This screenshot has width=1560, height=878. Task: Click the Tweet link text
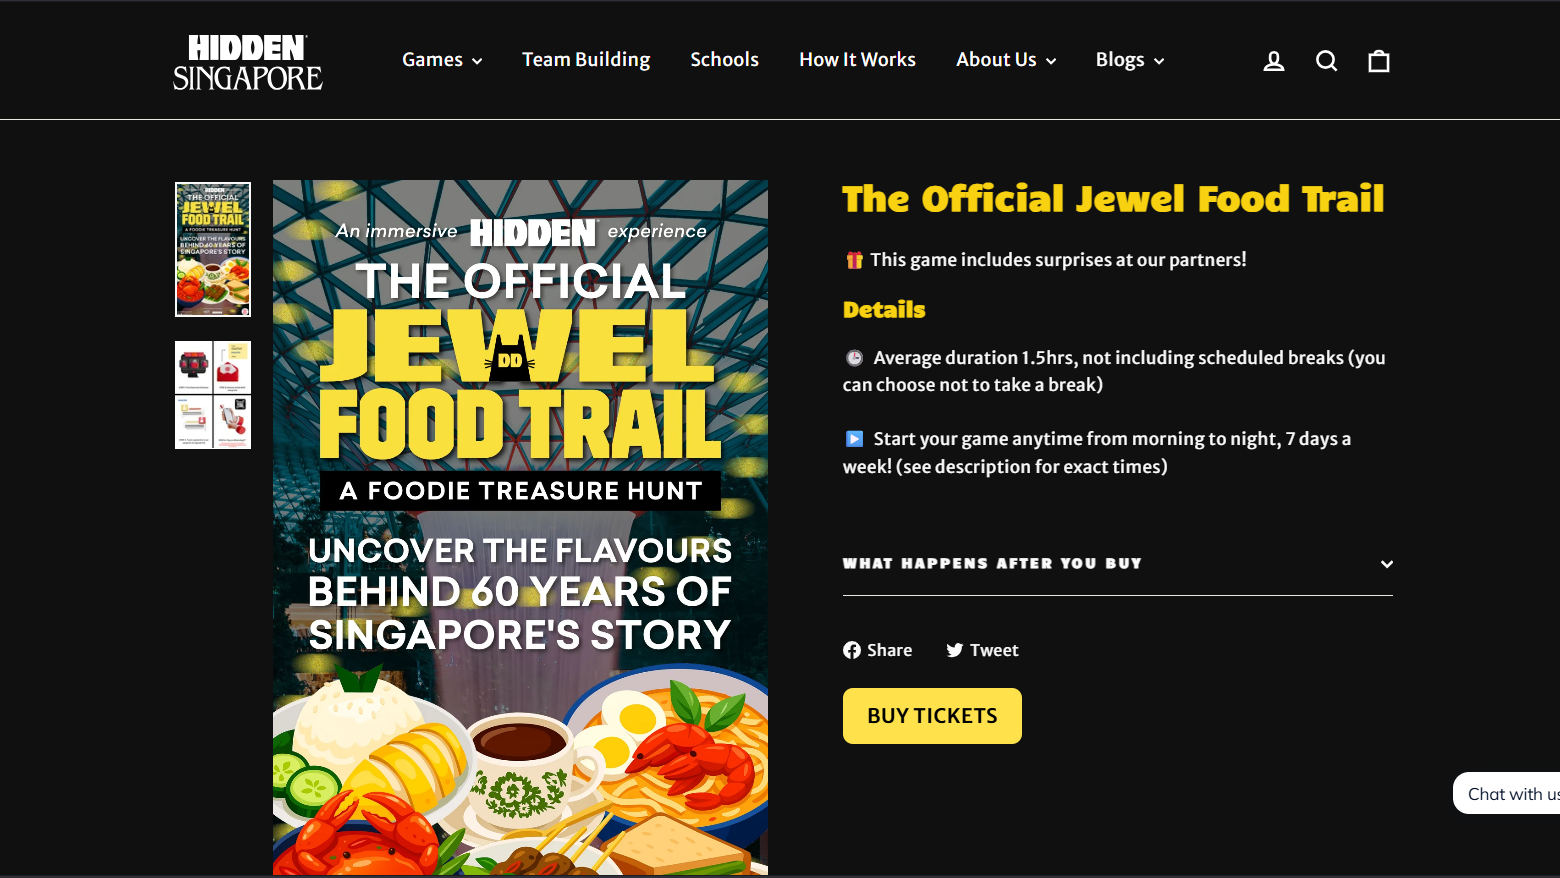click(x=994, y=650)
